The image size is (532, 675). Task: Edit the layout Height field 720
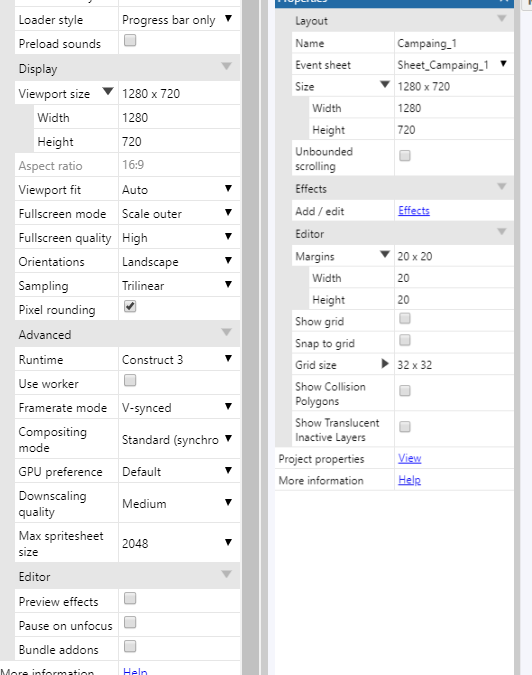point(454,130)
